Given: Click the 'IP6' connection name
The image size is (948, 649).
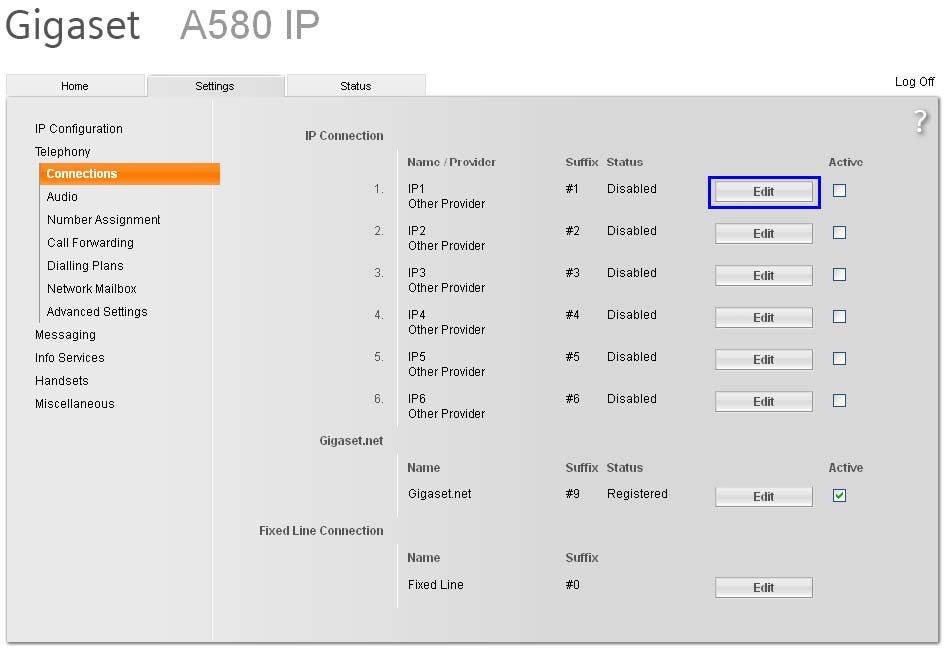Looking at the screenshot, I should [x=417, y=399].
